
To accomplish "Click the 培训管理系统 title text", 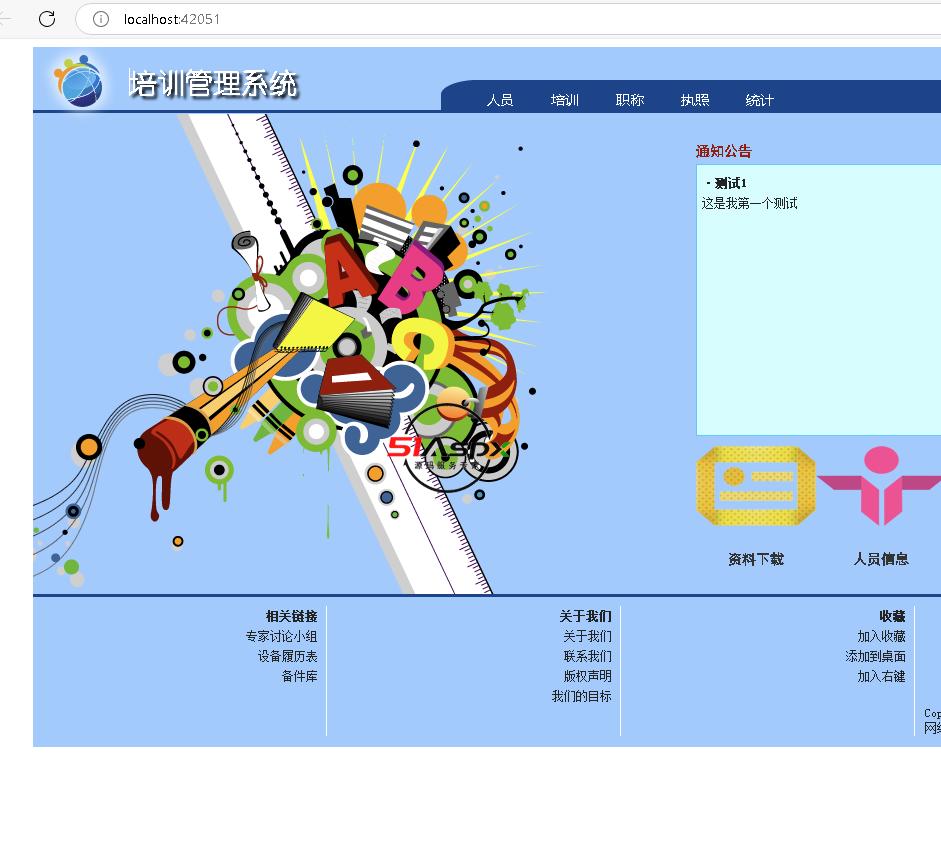I will point(213,84).
